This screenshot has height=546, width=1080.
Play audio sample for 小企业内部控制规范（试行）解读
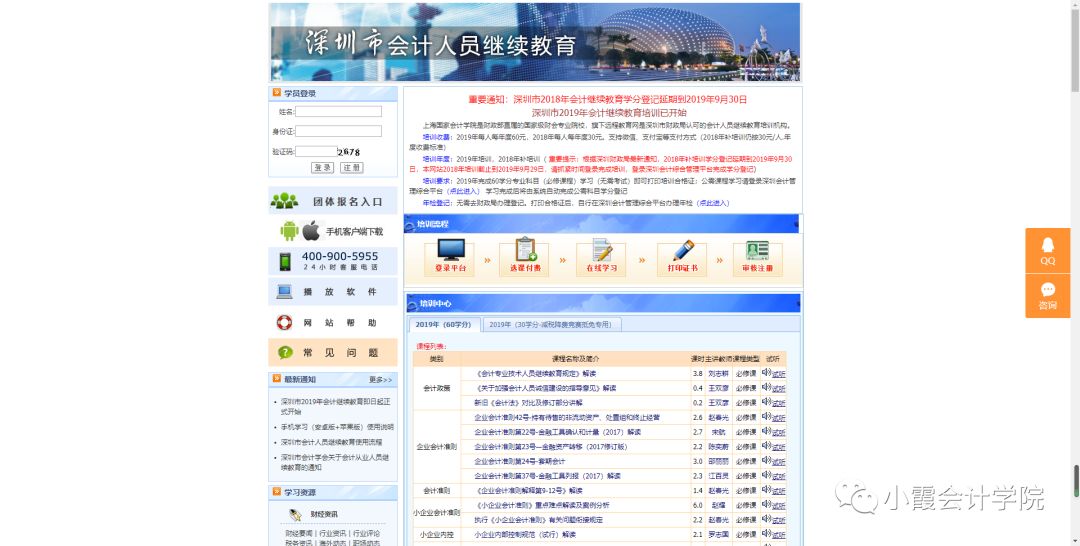pyautogui.click(x=766, y=534)
